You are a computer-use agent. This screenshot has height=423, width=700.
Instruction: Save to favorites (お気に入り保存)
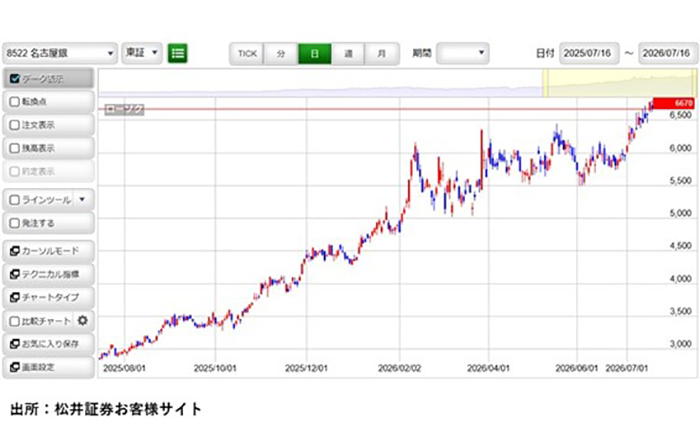point(49,344)
